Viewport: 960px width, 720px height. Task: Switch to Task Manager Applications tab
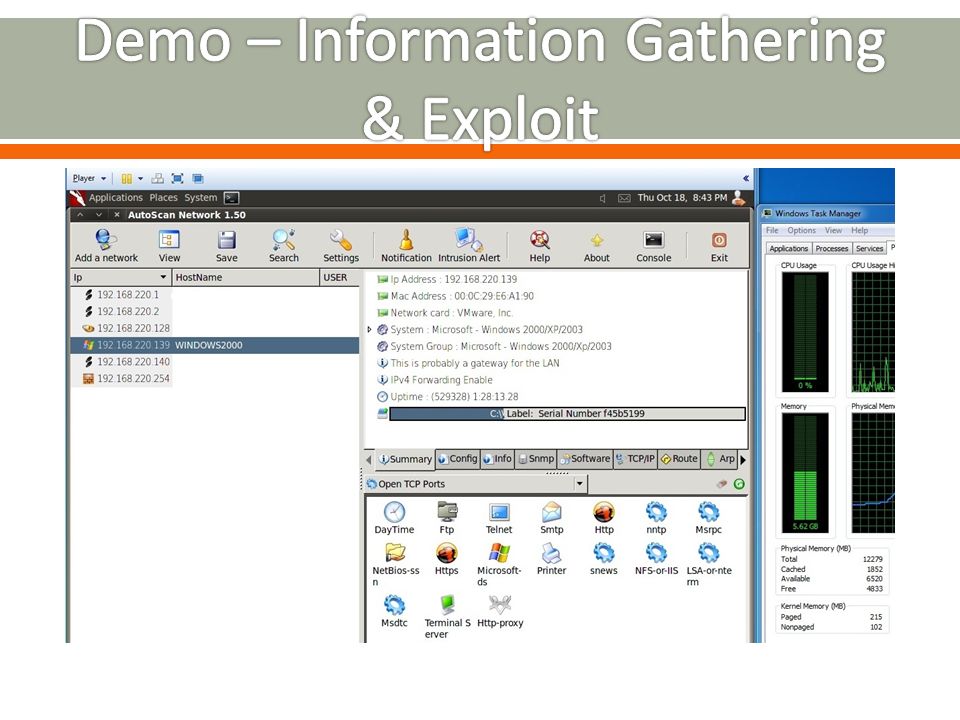click(789, 249)
